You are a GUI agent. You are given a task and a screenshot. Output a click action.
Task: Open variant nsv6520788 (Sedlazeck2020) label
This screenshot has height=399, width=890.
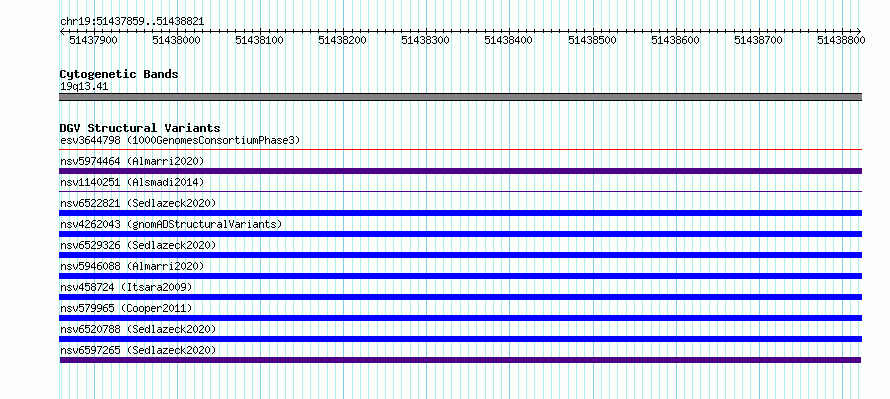click(138, 329)
